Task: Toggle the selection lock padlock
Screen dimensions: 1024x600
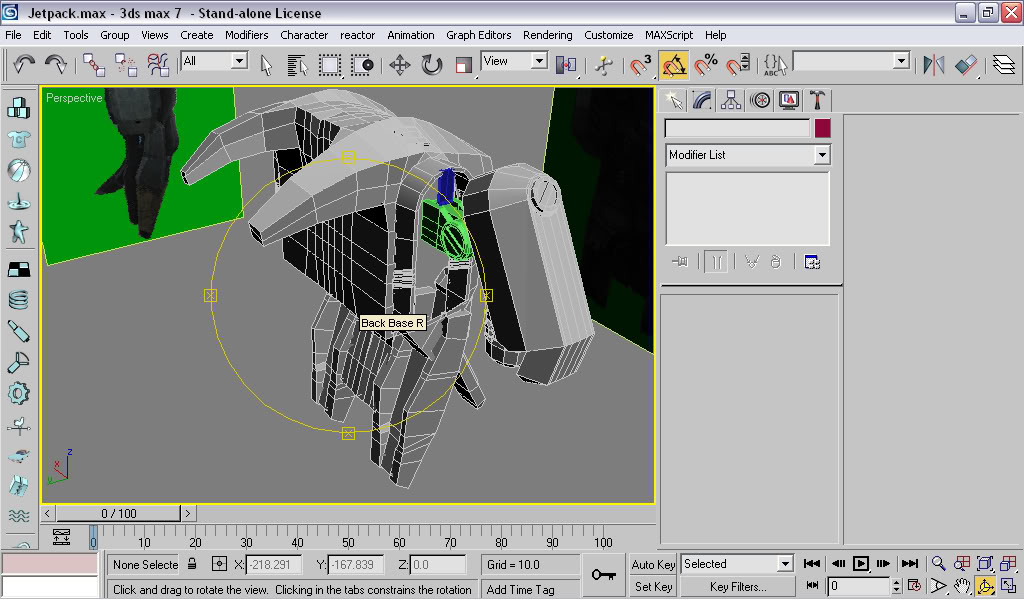Action: coord(192,564)
